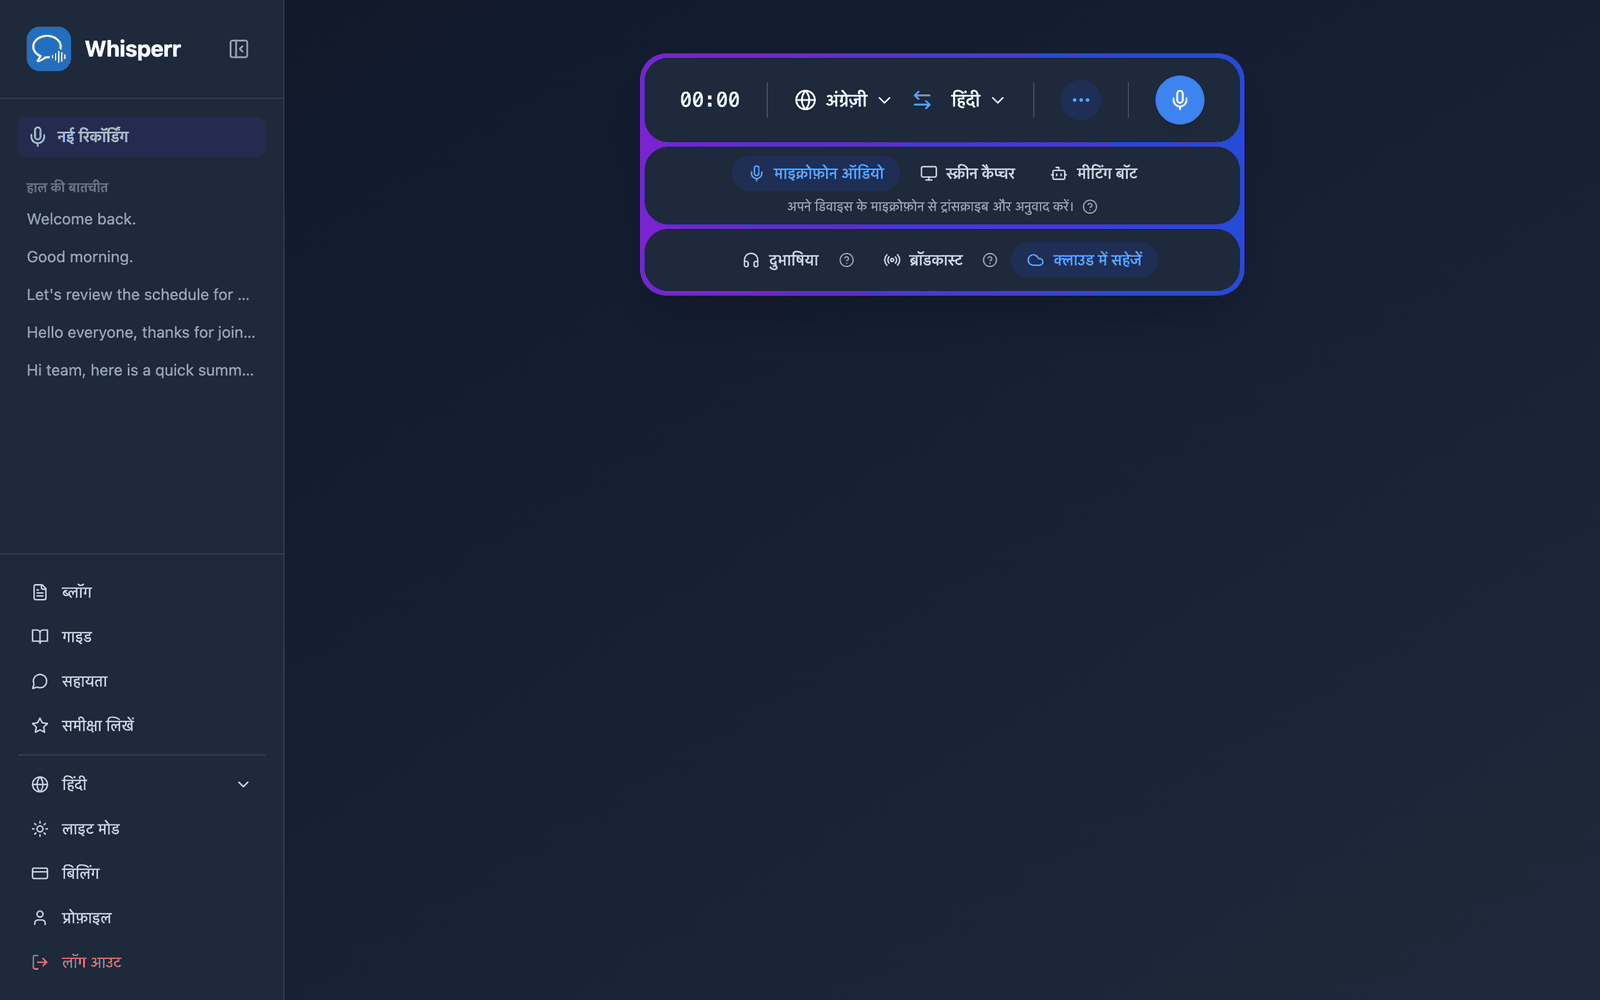1600x1000 pixels.
Task: Toggle क्लाउड में सहेजें option
Action: (x=1084, y=260)
